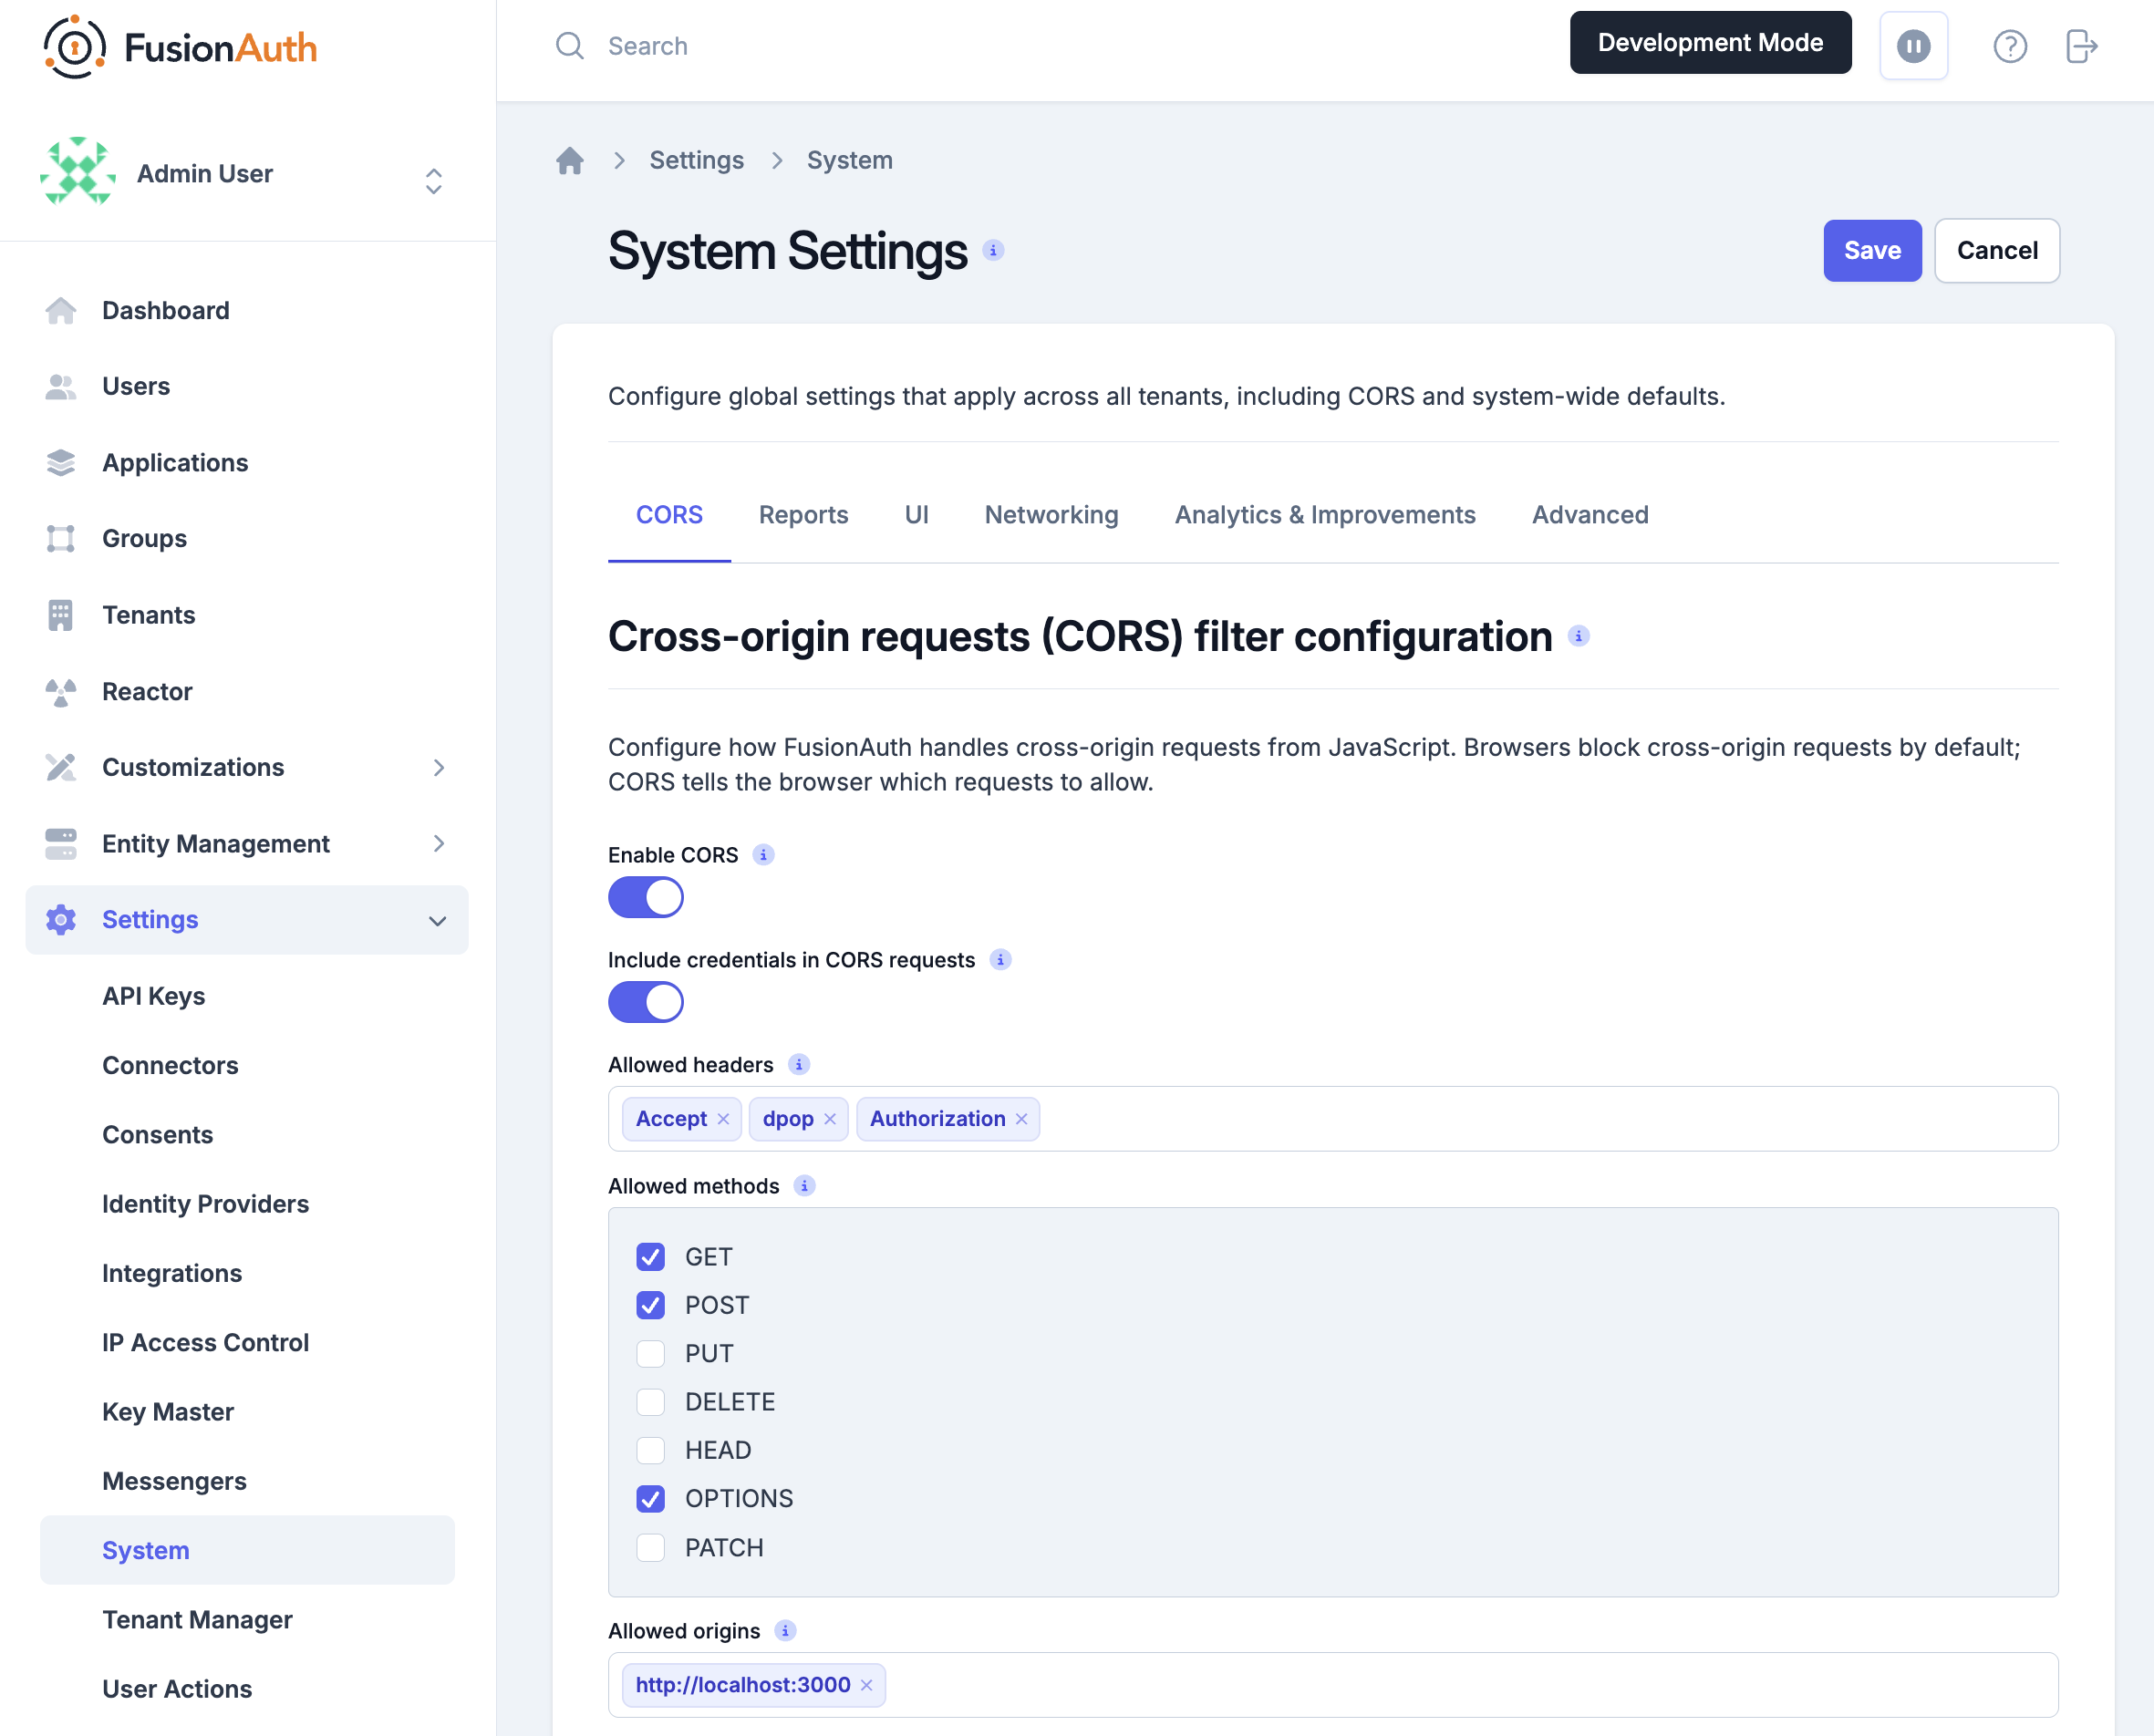Switch to the Networking tab

tap(1051, 515)
